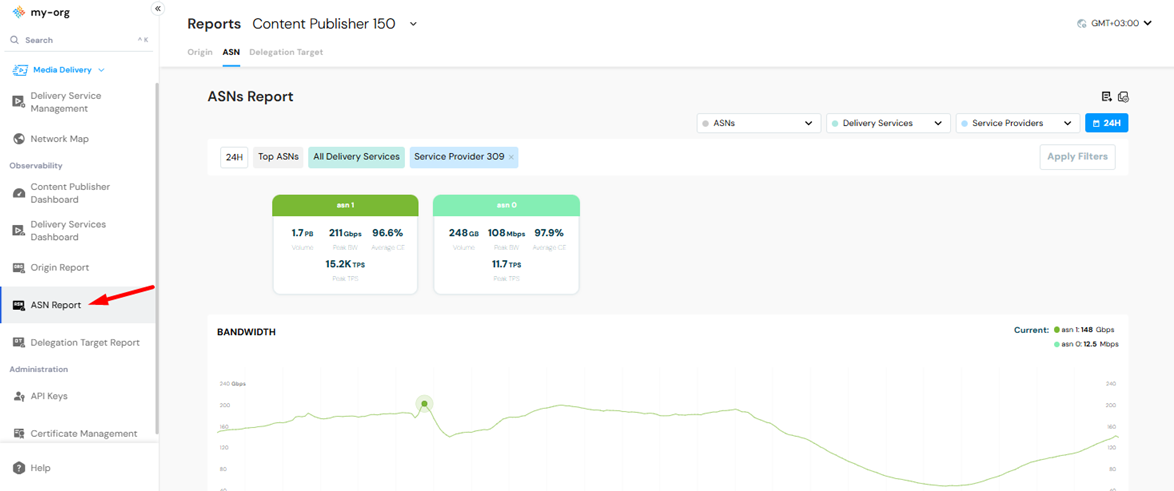Click the All Delivery Services chip

coord(356,157)
